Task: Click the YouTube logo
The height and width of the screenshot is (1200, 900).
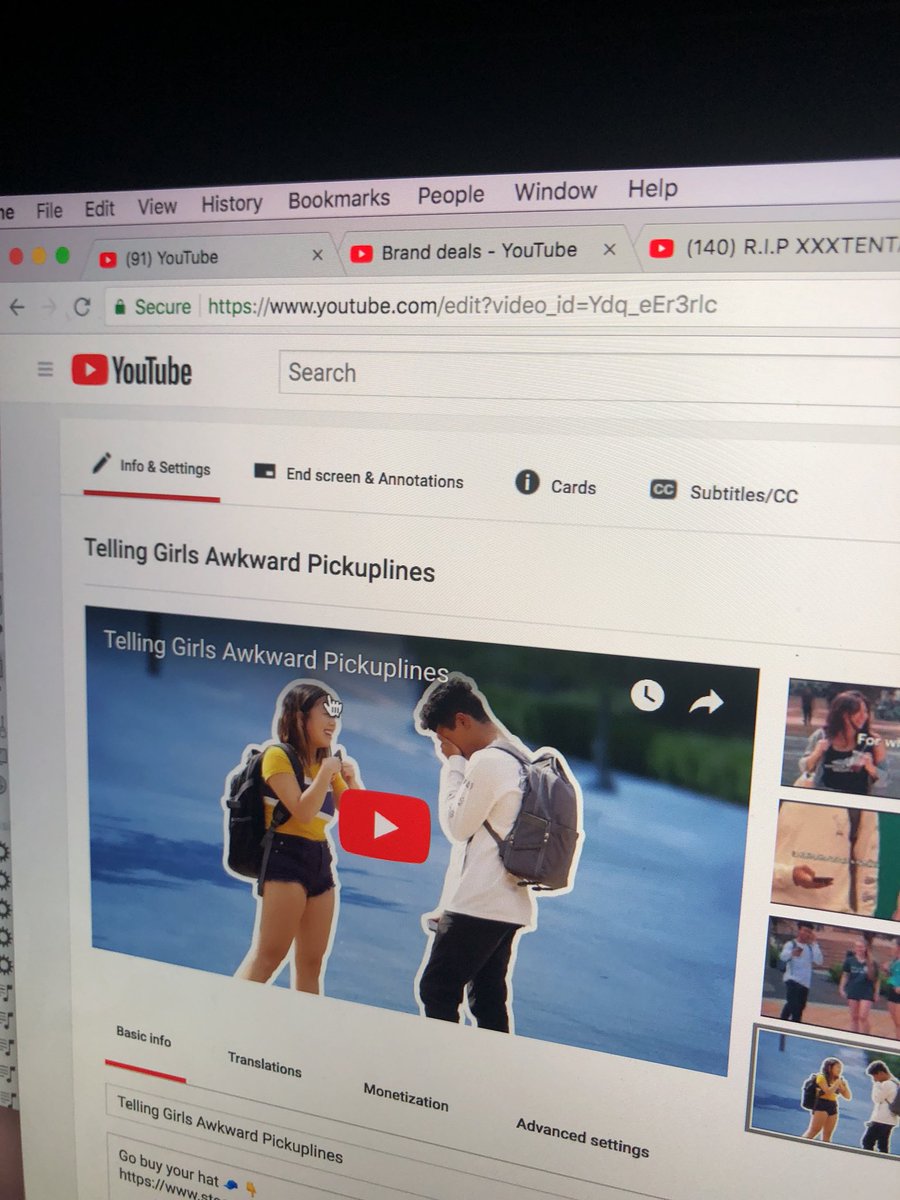Action: point(131,371)
